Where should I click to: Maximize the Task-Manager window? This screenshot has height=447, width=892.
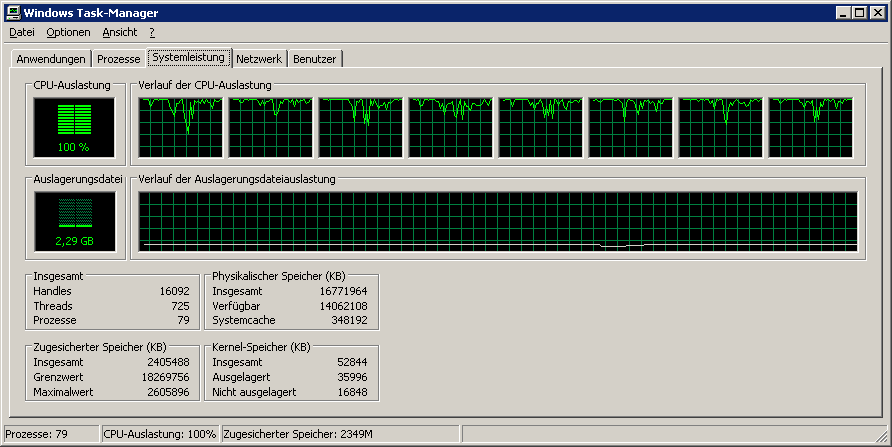point(860,12)
